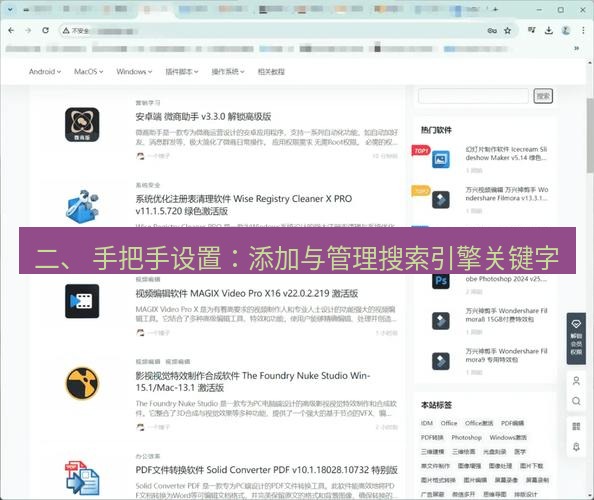This screenshot has height=500, width=594.
Task: Select the 三维建模 tag
Action: pyautogui.click(x=433, y=452)
